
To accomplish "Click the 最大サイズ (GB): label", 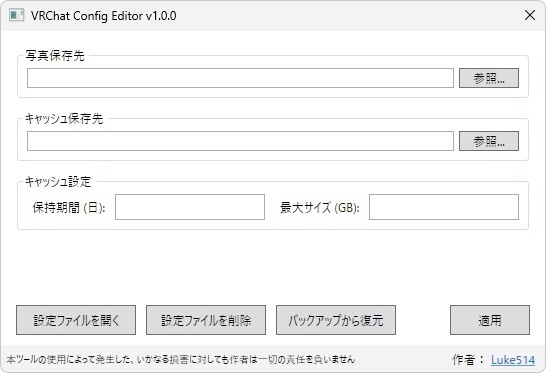I will point(320,208).
